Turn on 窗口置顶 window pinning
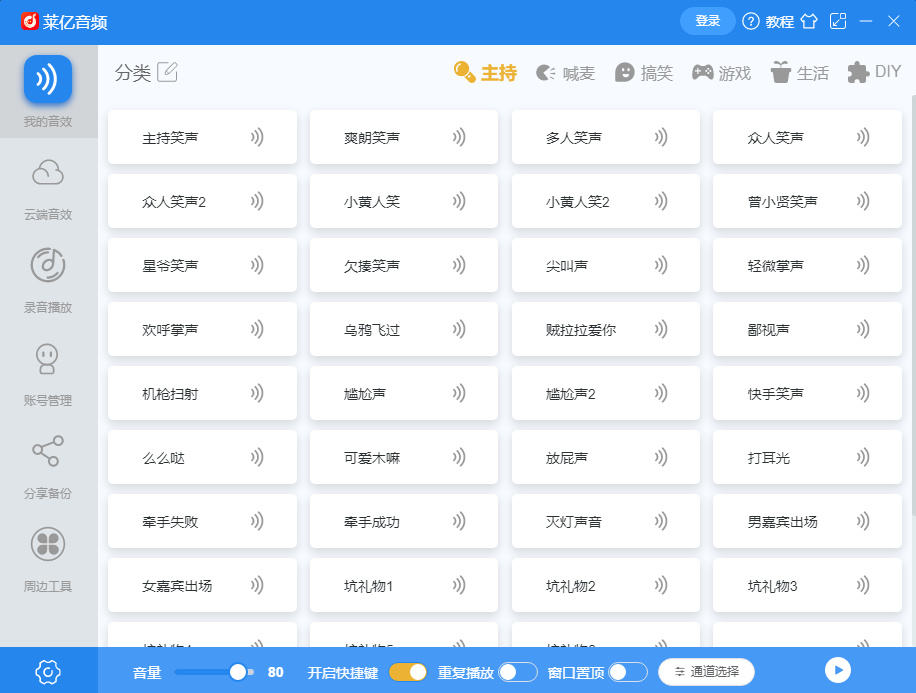The width and height of the screenshot is (916, 693). point(629,673)
